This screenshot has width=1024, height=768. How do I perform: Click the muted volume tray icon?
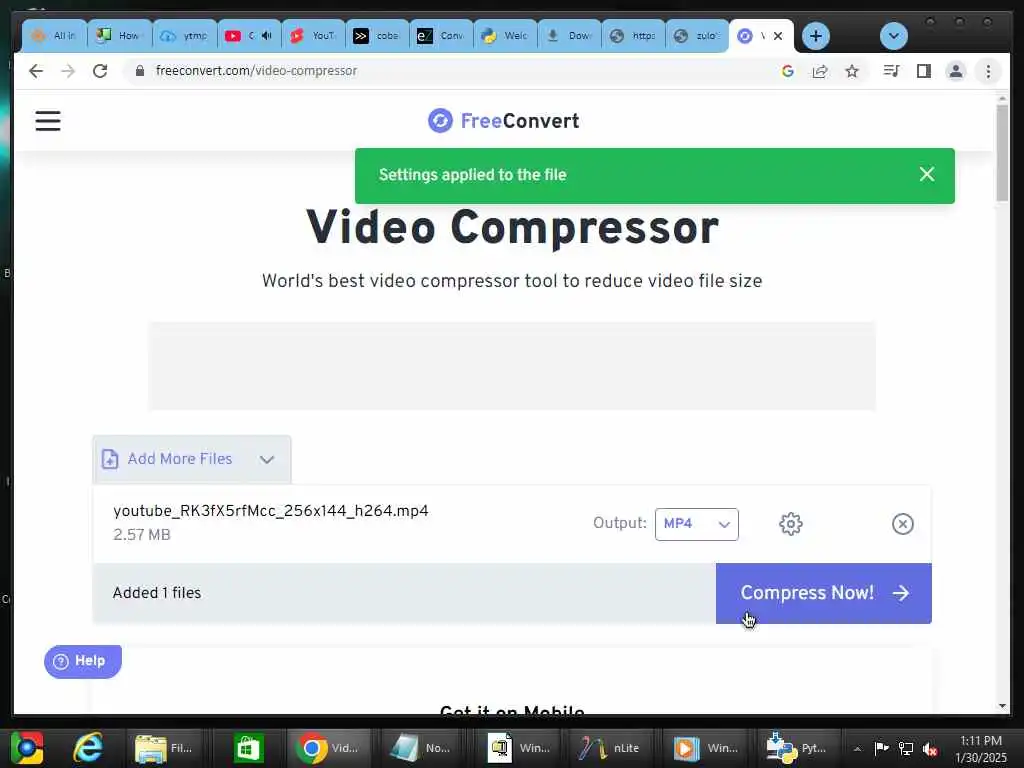click(x=930, y=748)
